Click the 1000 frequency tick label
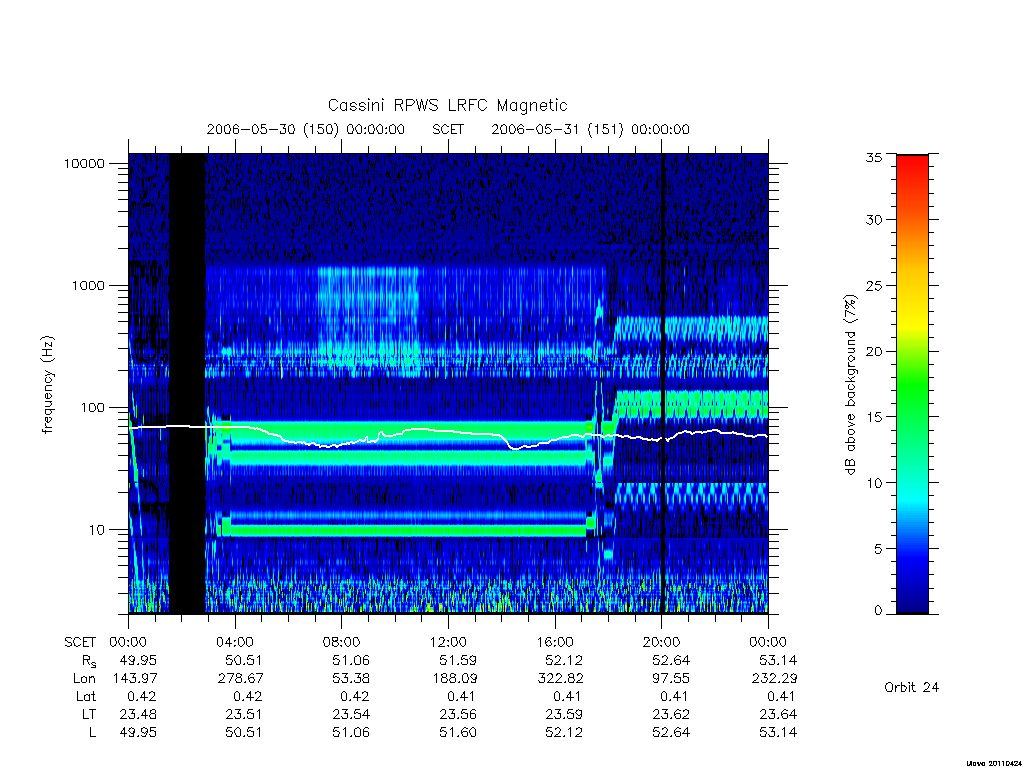1024x768 pixels. point(88,285)
